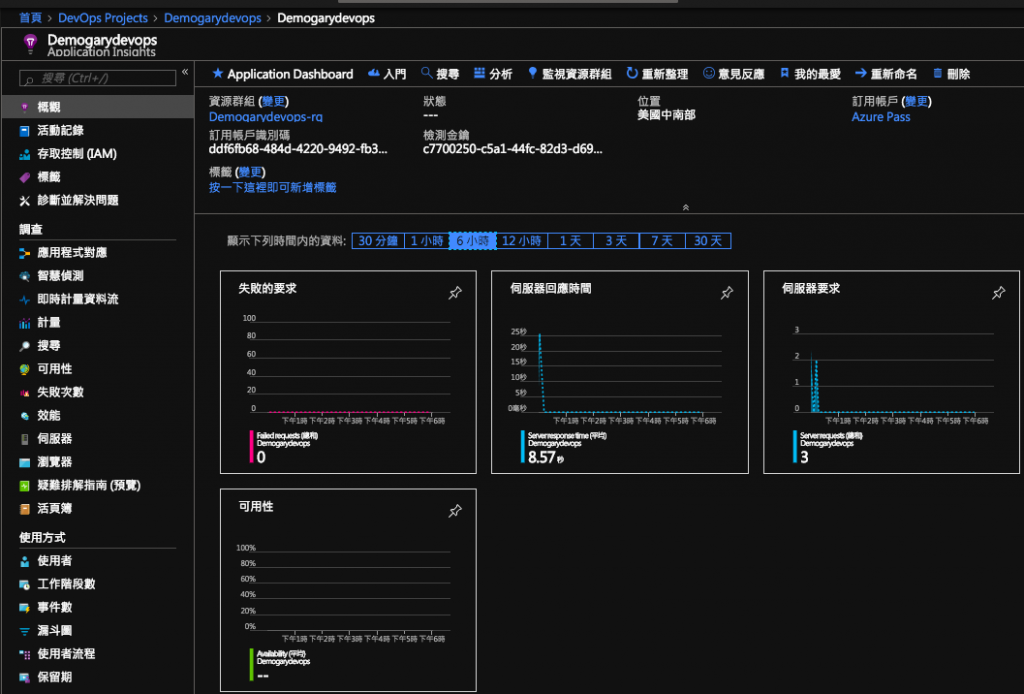This screenshot has height=694, width=1024.
Task: Click the 入門 cloud icon
Action: 374,73
